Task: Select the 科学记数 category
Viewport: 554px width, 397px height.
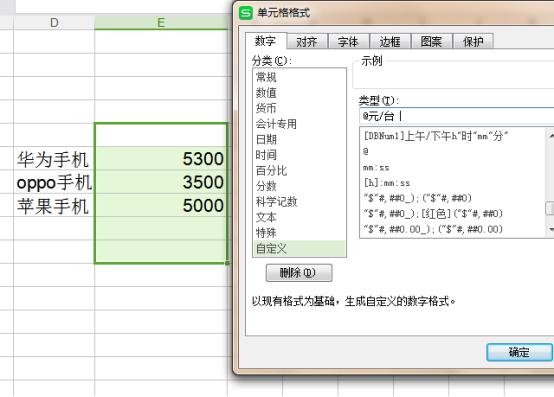Action: tap(299, 201)
